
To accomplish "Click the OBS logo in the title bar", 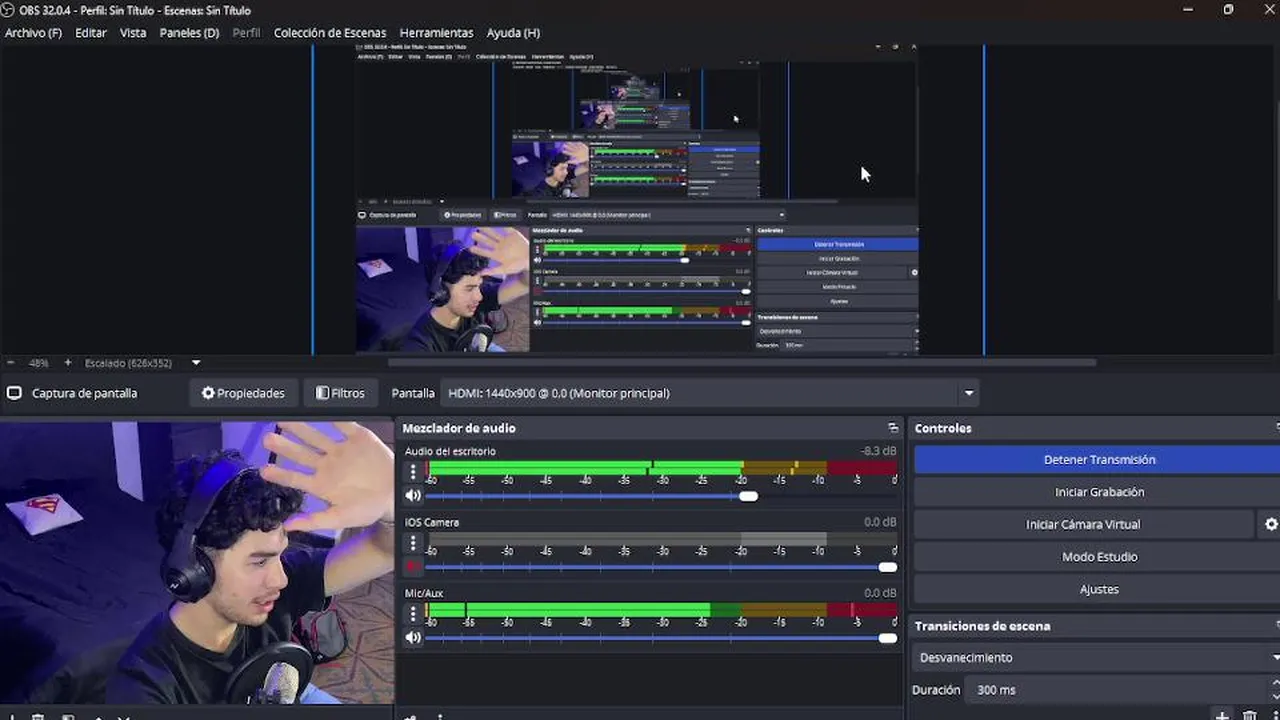I will pyautogui.click(x=8, y=10).
